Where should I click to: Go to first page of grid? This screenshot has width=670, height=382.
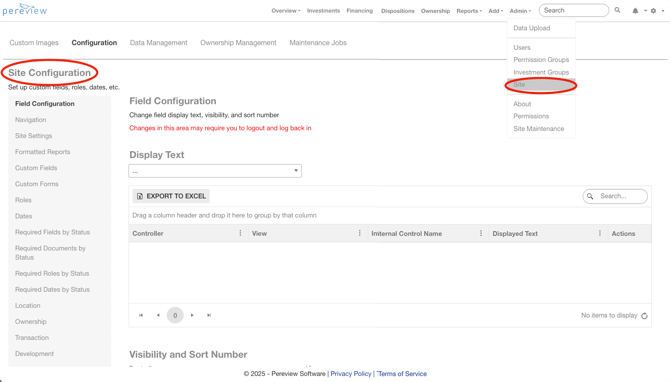pyautogui.click(x=141, y=315)
